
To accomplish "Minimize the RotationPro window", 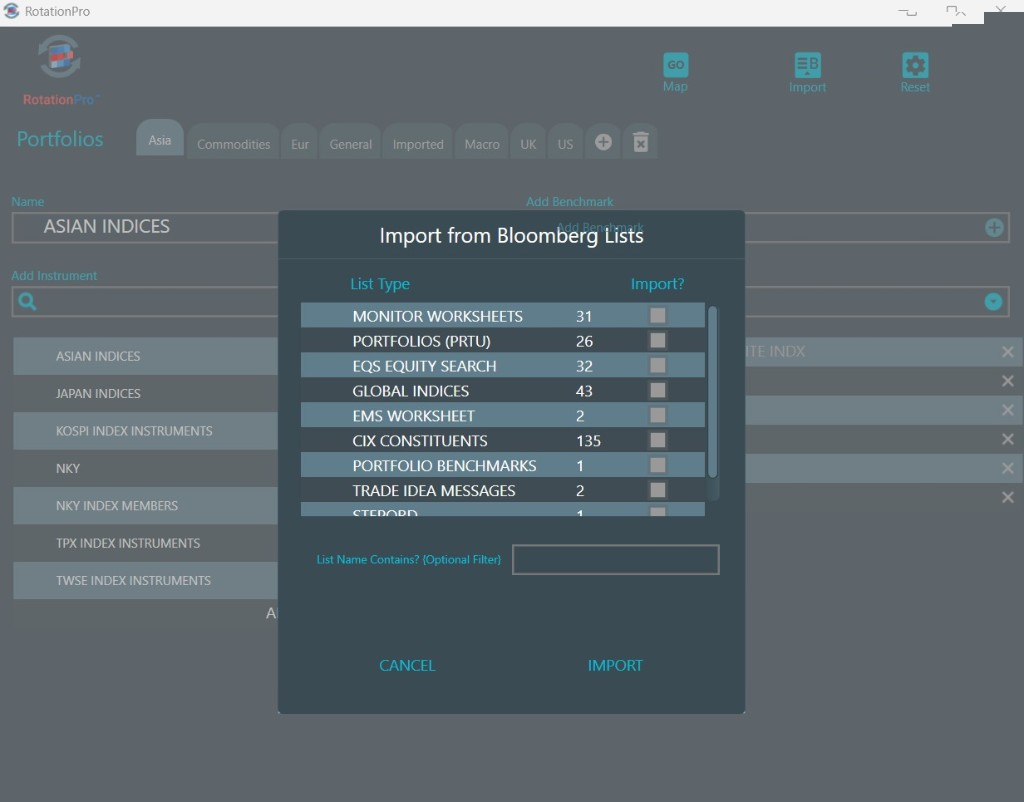I will click(908, 12).
